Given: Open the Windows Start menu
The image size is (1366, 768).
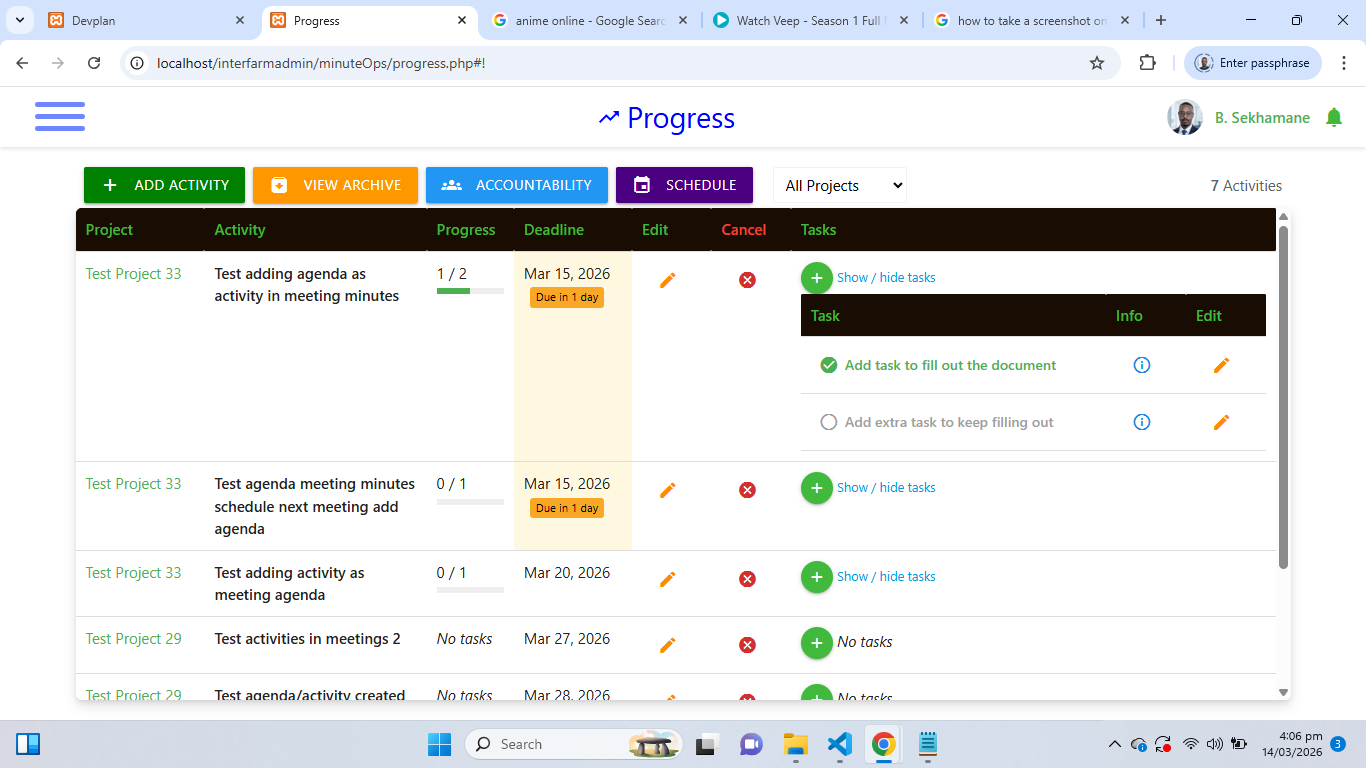Looking at the screenshot, I should tap(439, 744).
